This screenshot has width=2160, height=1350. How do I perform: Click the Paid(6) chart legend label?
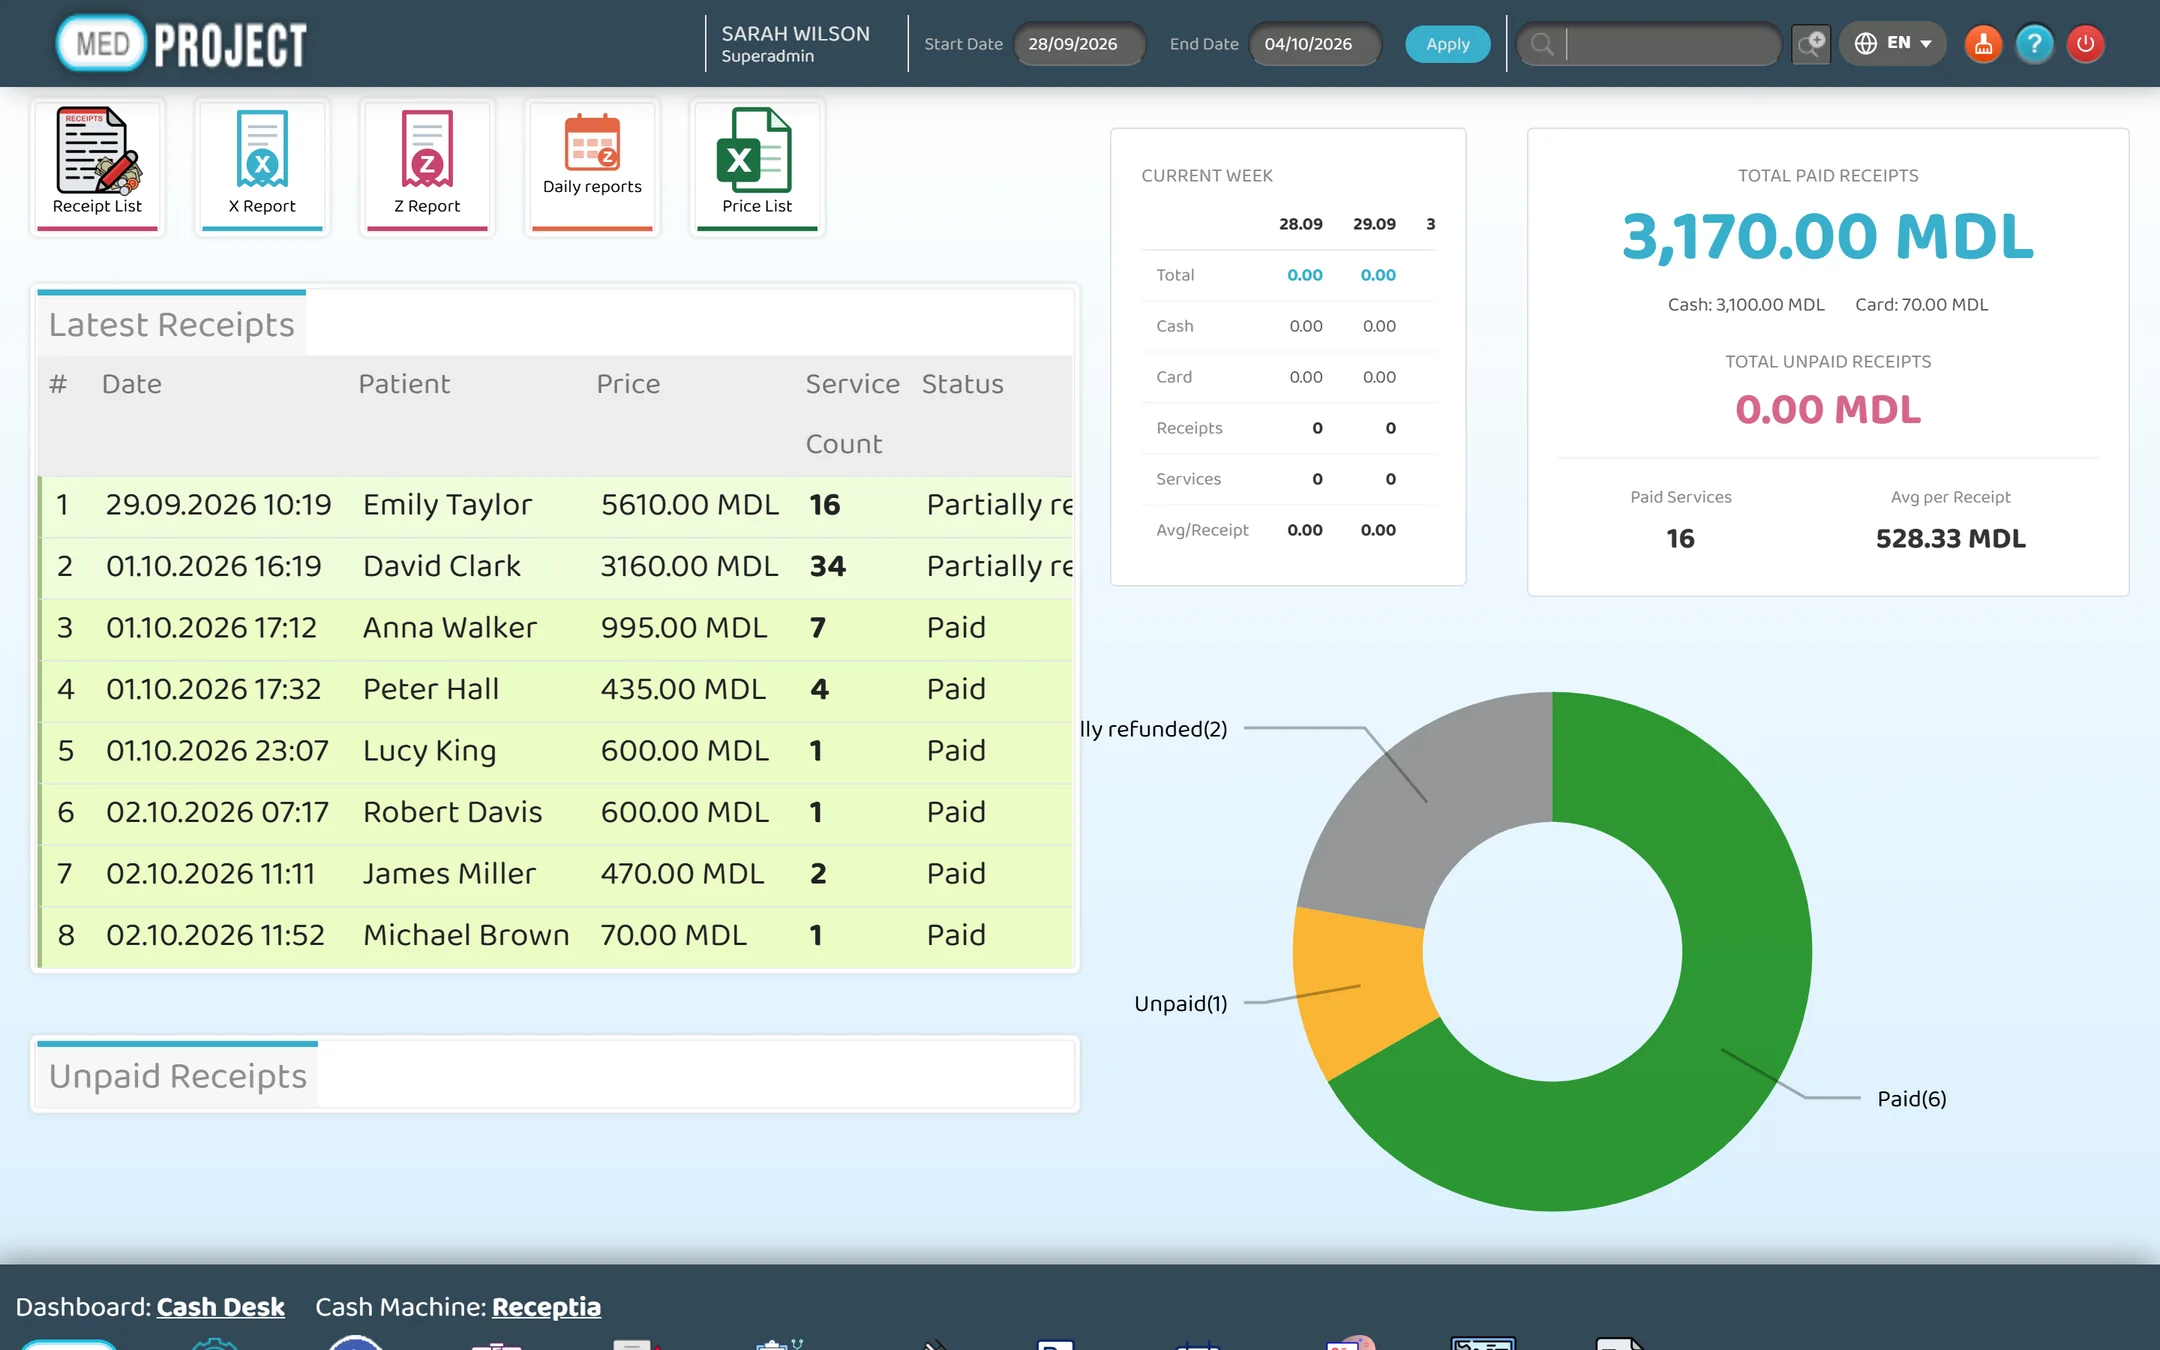click(1912, 1099)
